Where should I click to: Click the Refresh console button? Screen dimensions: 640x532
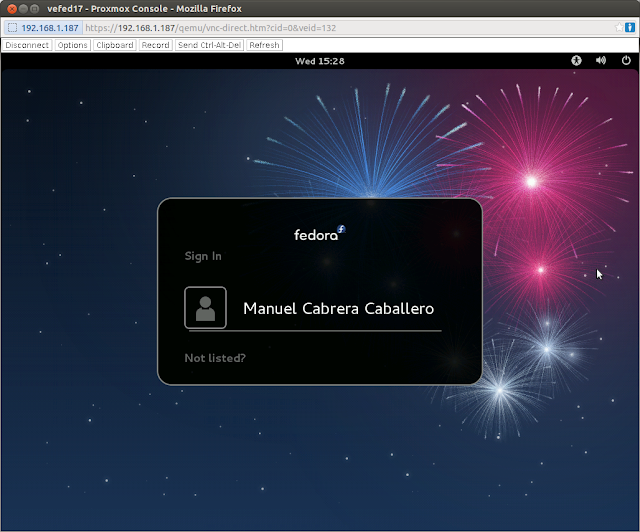click(264, 45)
